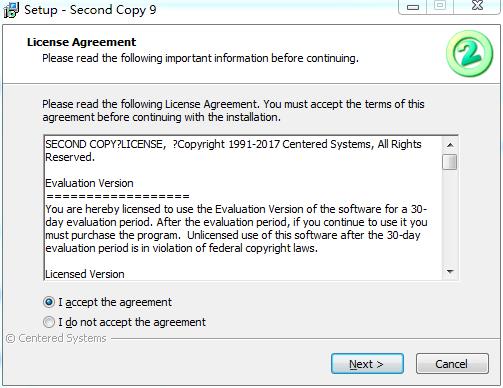Click the "Setup - Second Copy 9" title bar

point(90,10)
